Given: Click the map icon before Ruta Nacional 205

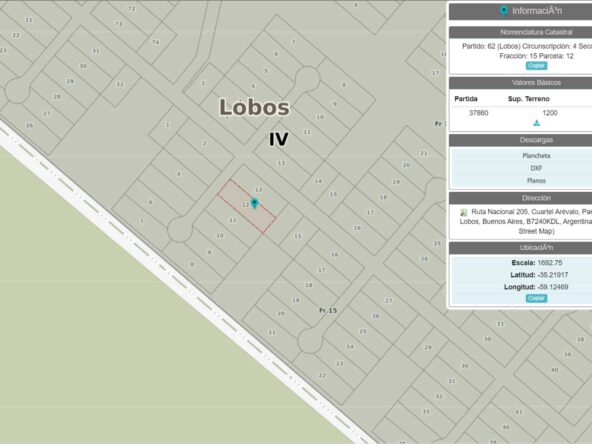Looking at the screenshot, I should tap(464, 212).
